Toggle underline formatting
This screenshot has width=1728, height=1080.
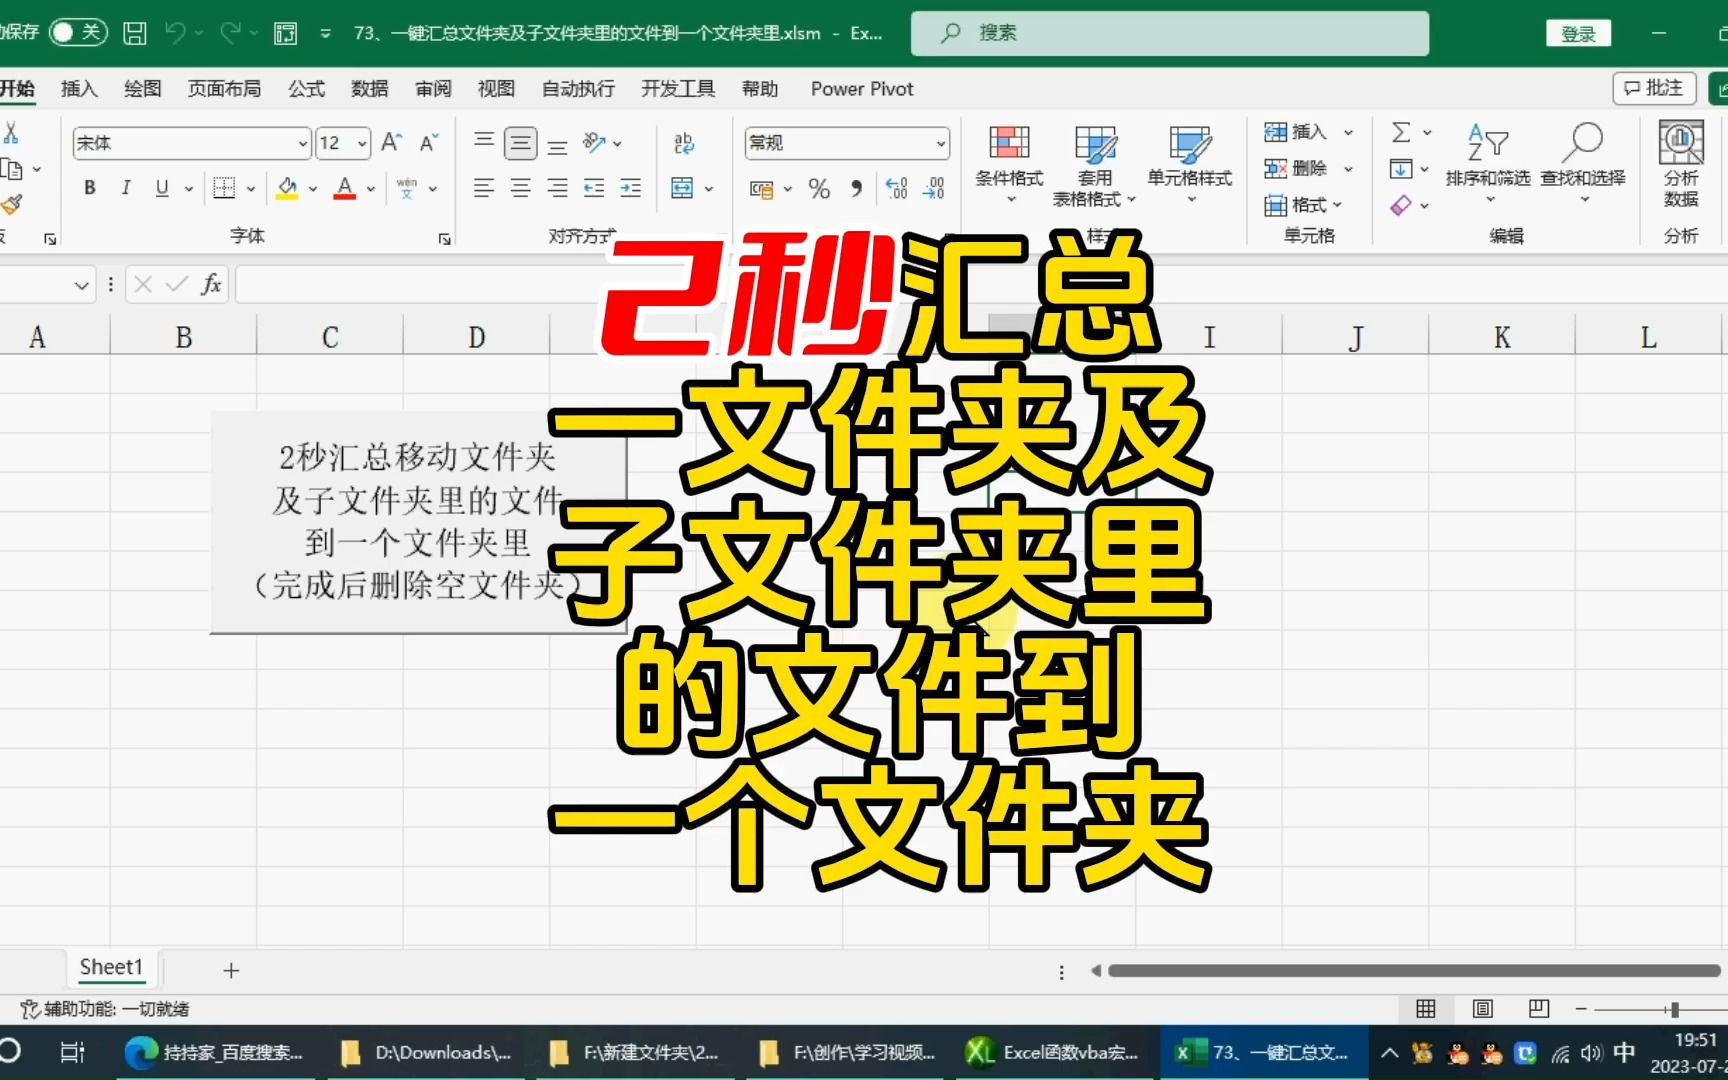click(160, 187)
